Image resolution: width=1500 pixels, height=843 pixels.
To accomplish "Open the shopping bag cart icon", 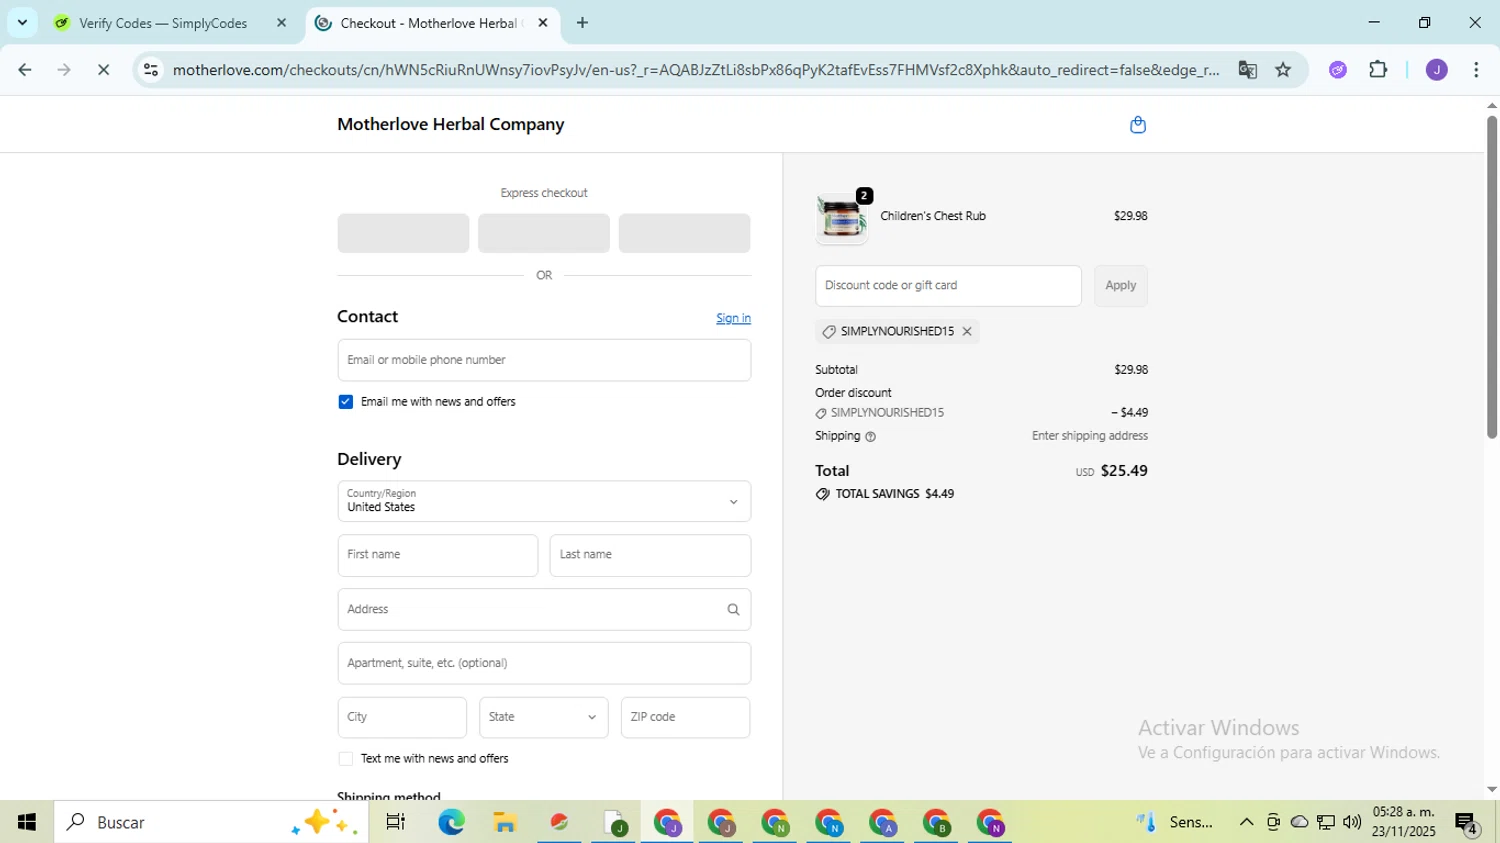I will 1137,125.
